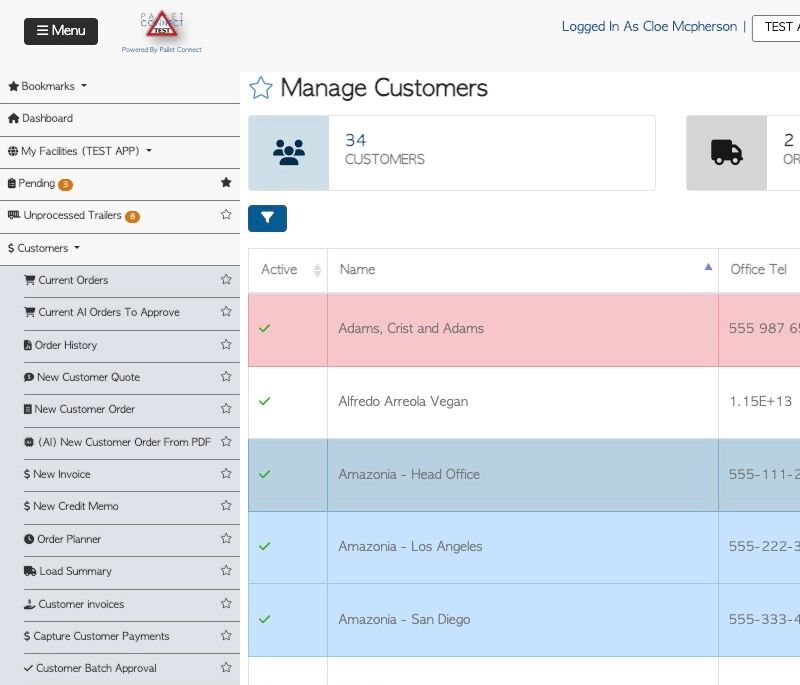Screen dimensions: 800x685
Task: Expand My Facilities (TEST APP) dropdown
Action: click(80, 151)
